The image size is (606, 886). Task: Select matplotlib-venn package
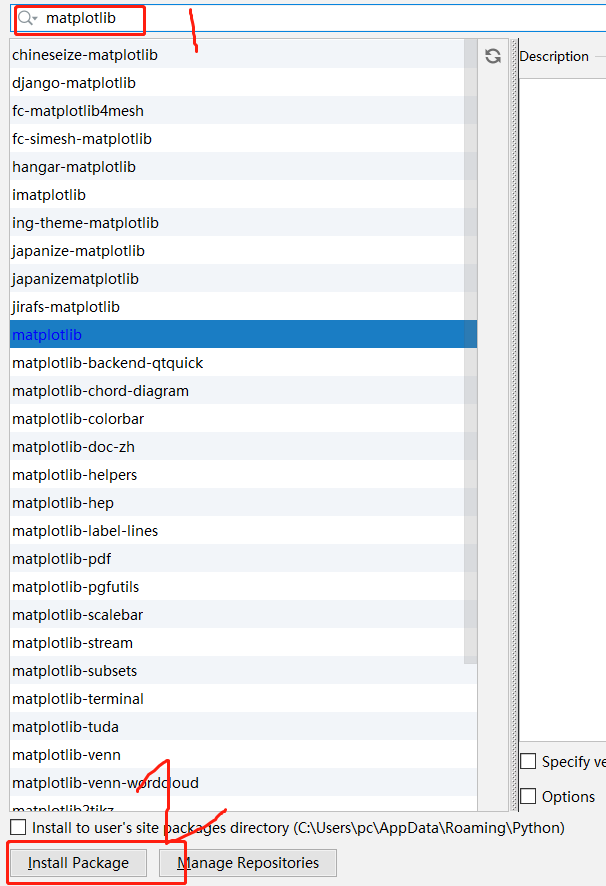pyautogui.click(x=243, y=755)
